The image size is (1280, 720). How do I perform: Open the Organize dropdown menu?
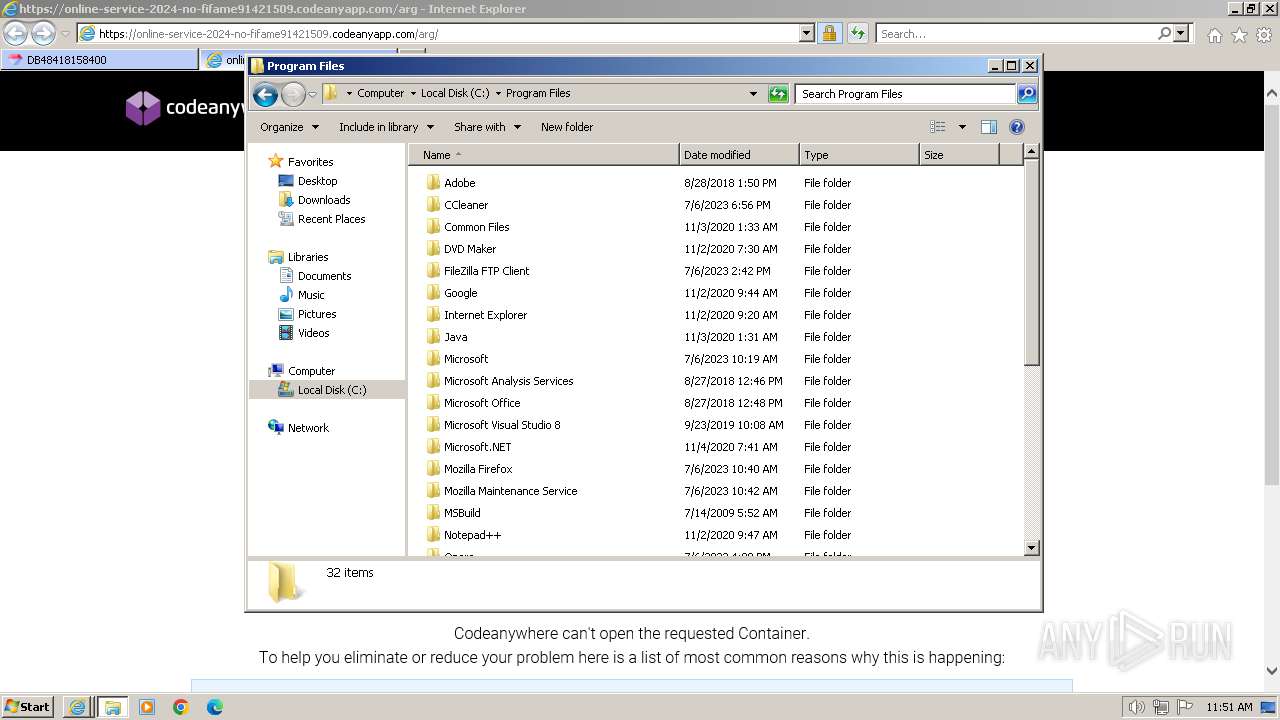pos(289,127)
